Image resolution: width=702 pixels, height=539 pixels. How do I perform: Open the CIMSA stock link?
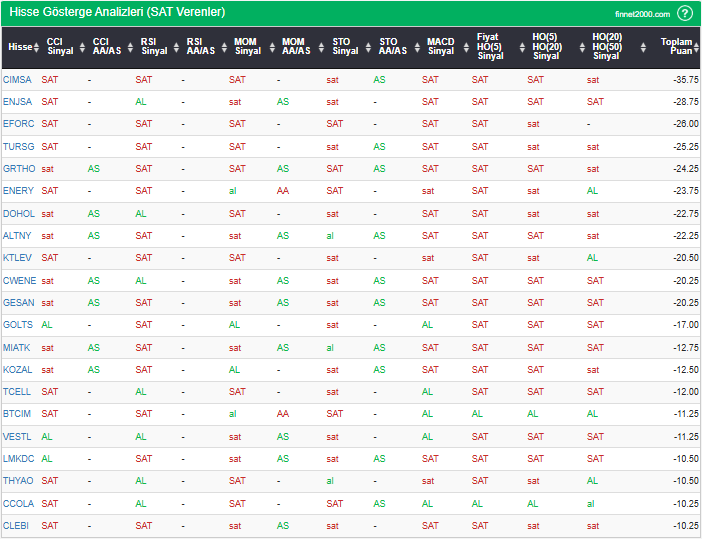[17, 79]
